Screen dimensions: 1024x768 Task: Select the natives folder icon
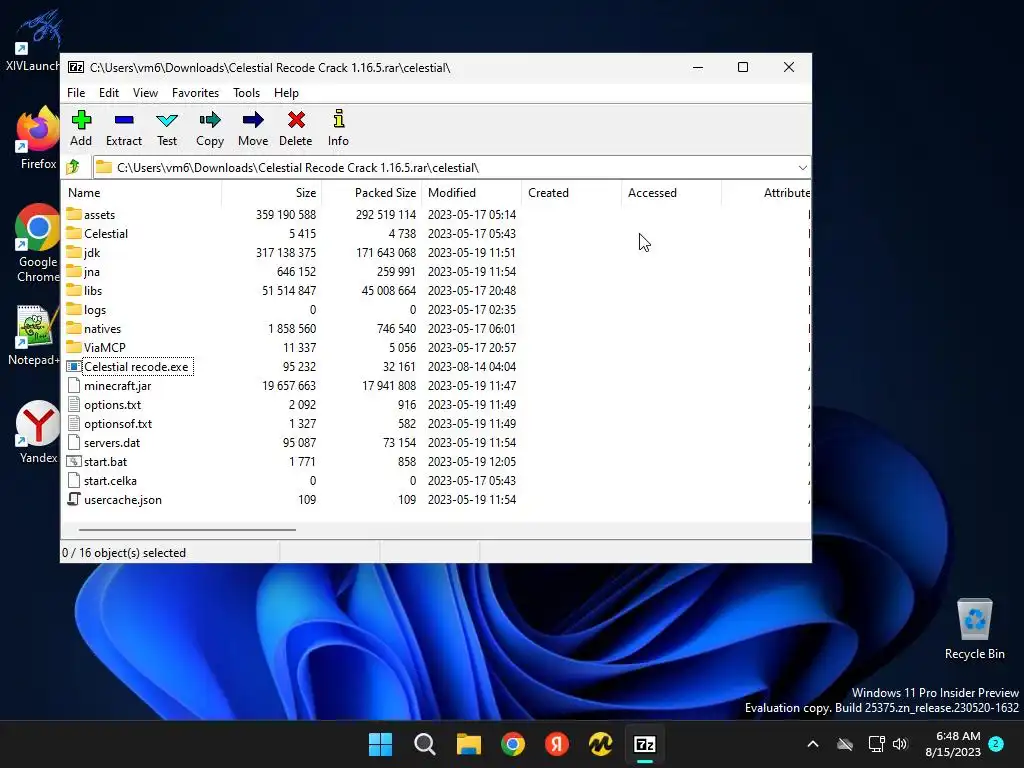pos(74,328)
